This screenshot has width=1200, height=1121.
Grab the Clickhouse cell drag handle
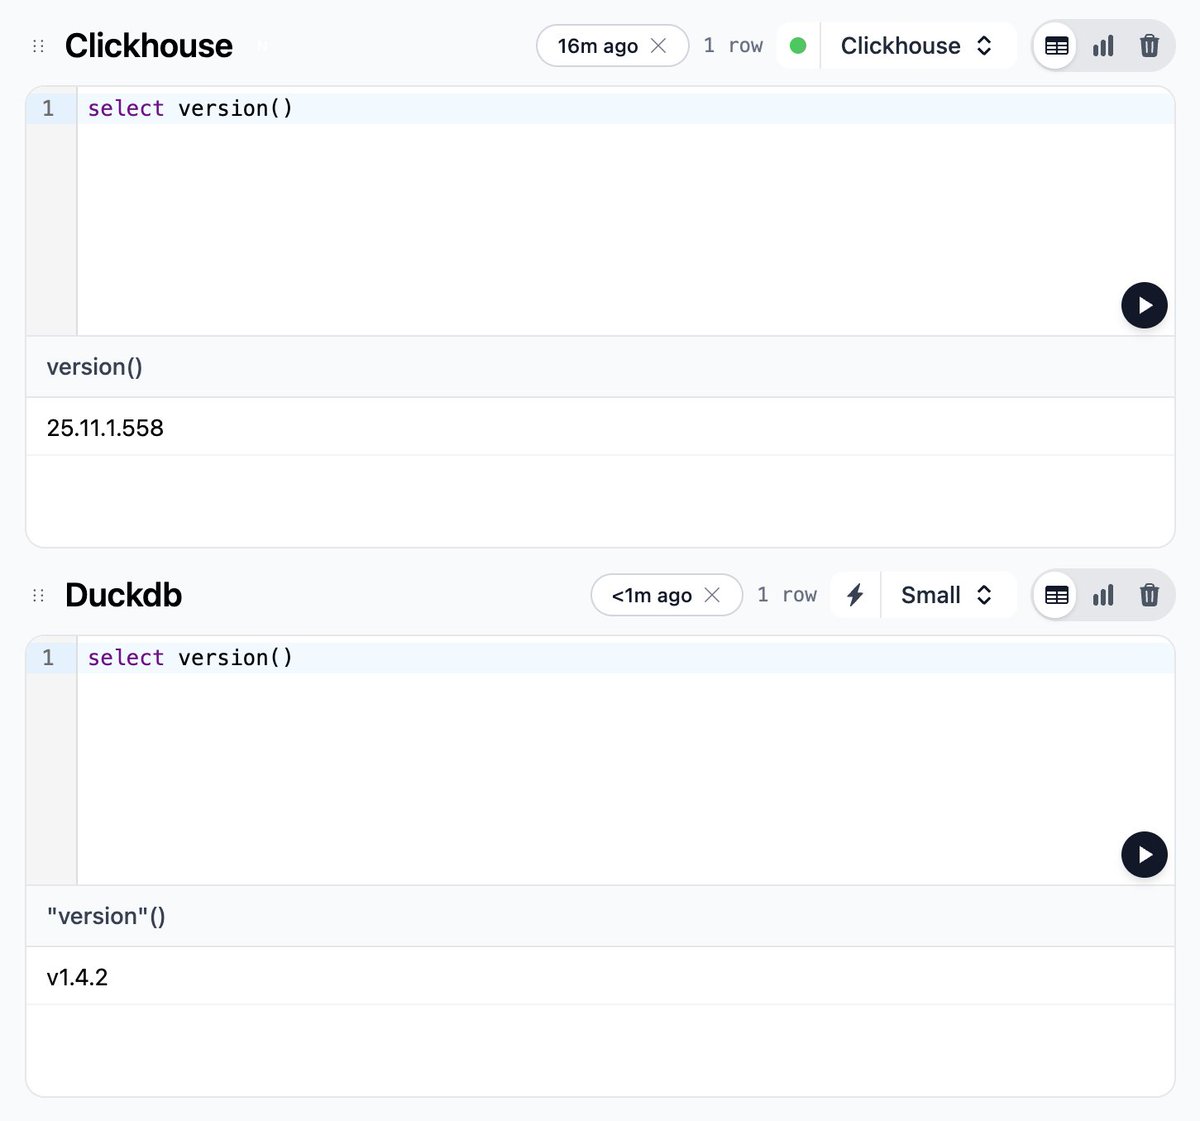[39, 46]
